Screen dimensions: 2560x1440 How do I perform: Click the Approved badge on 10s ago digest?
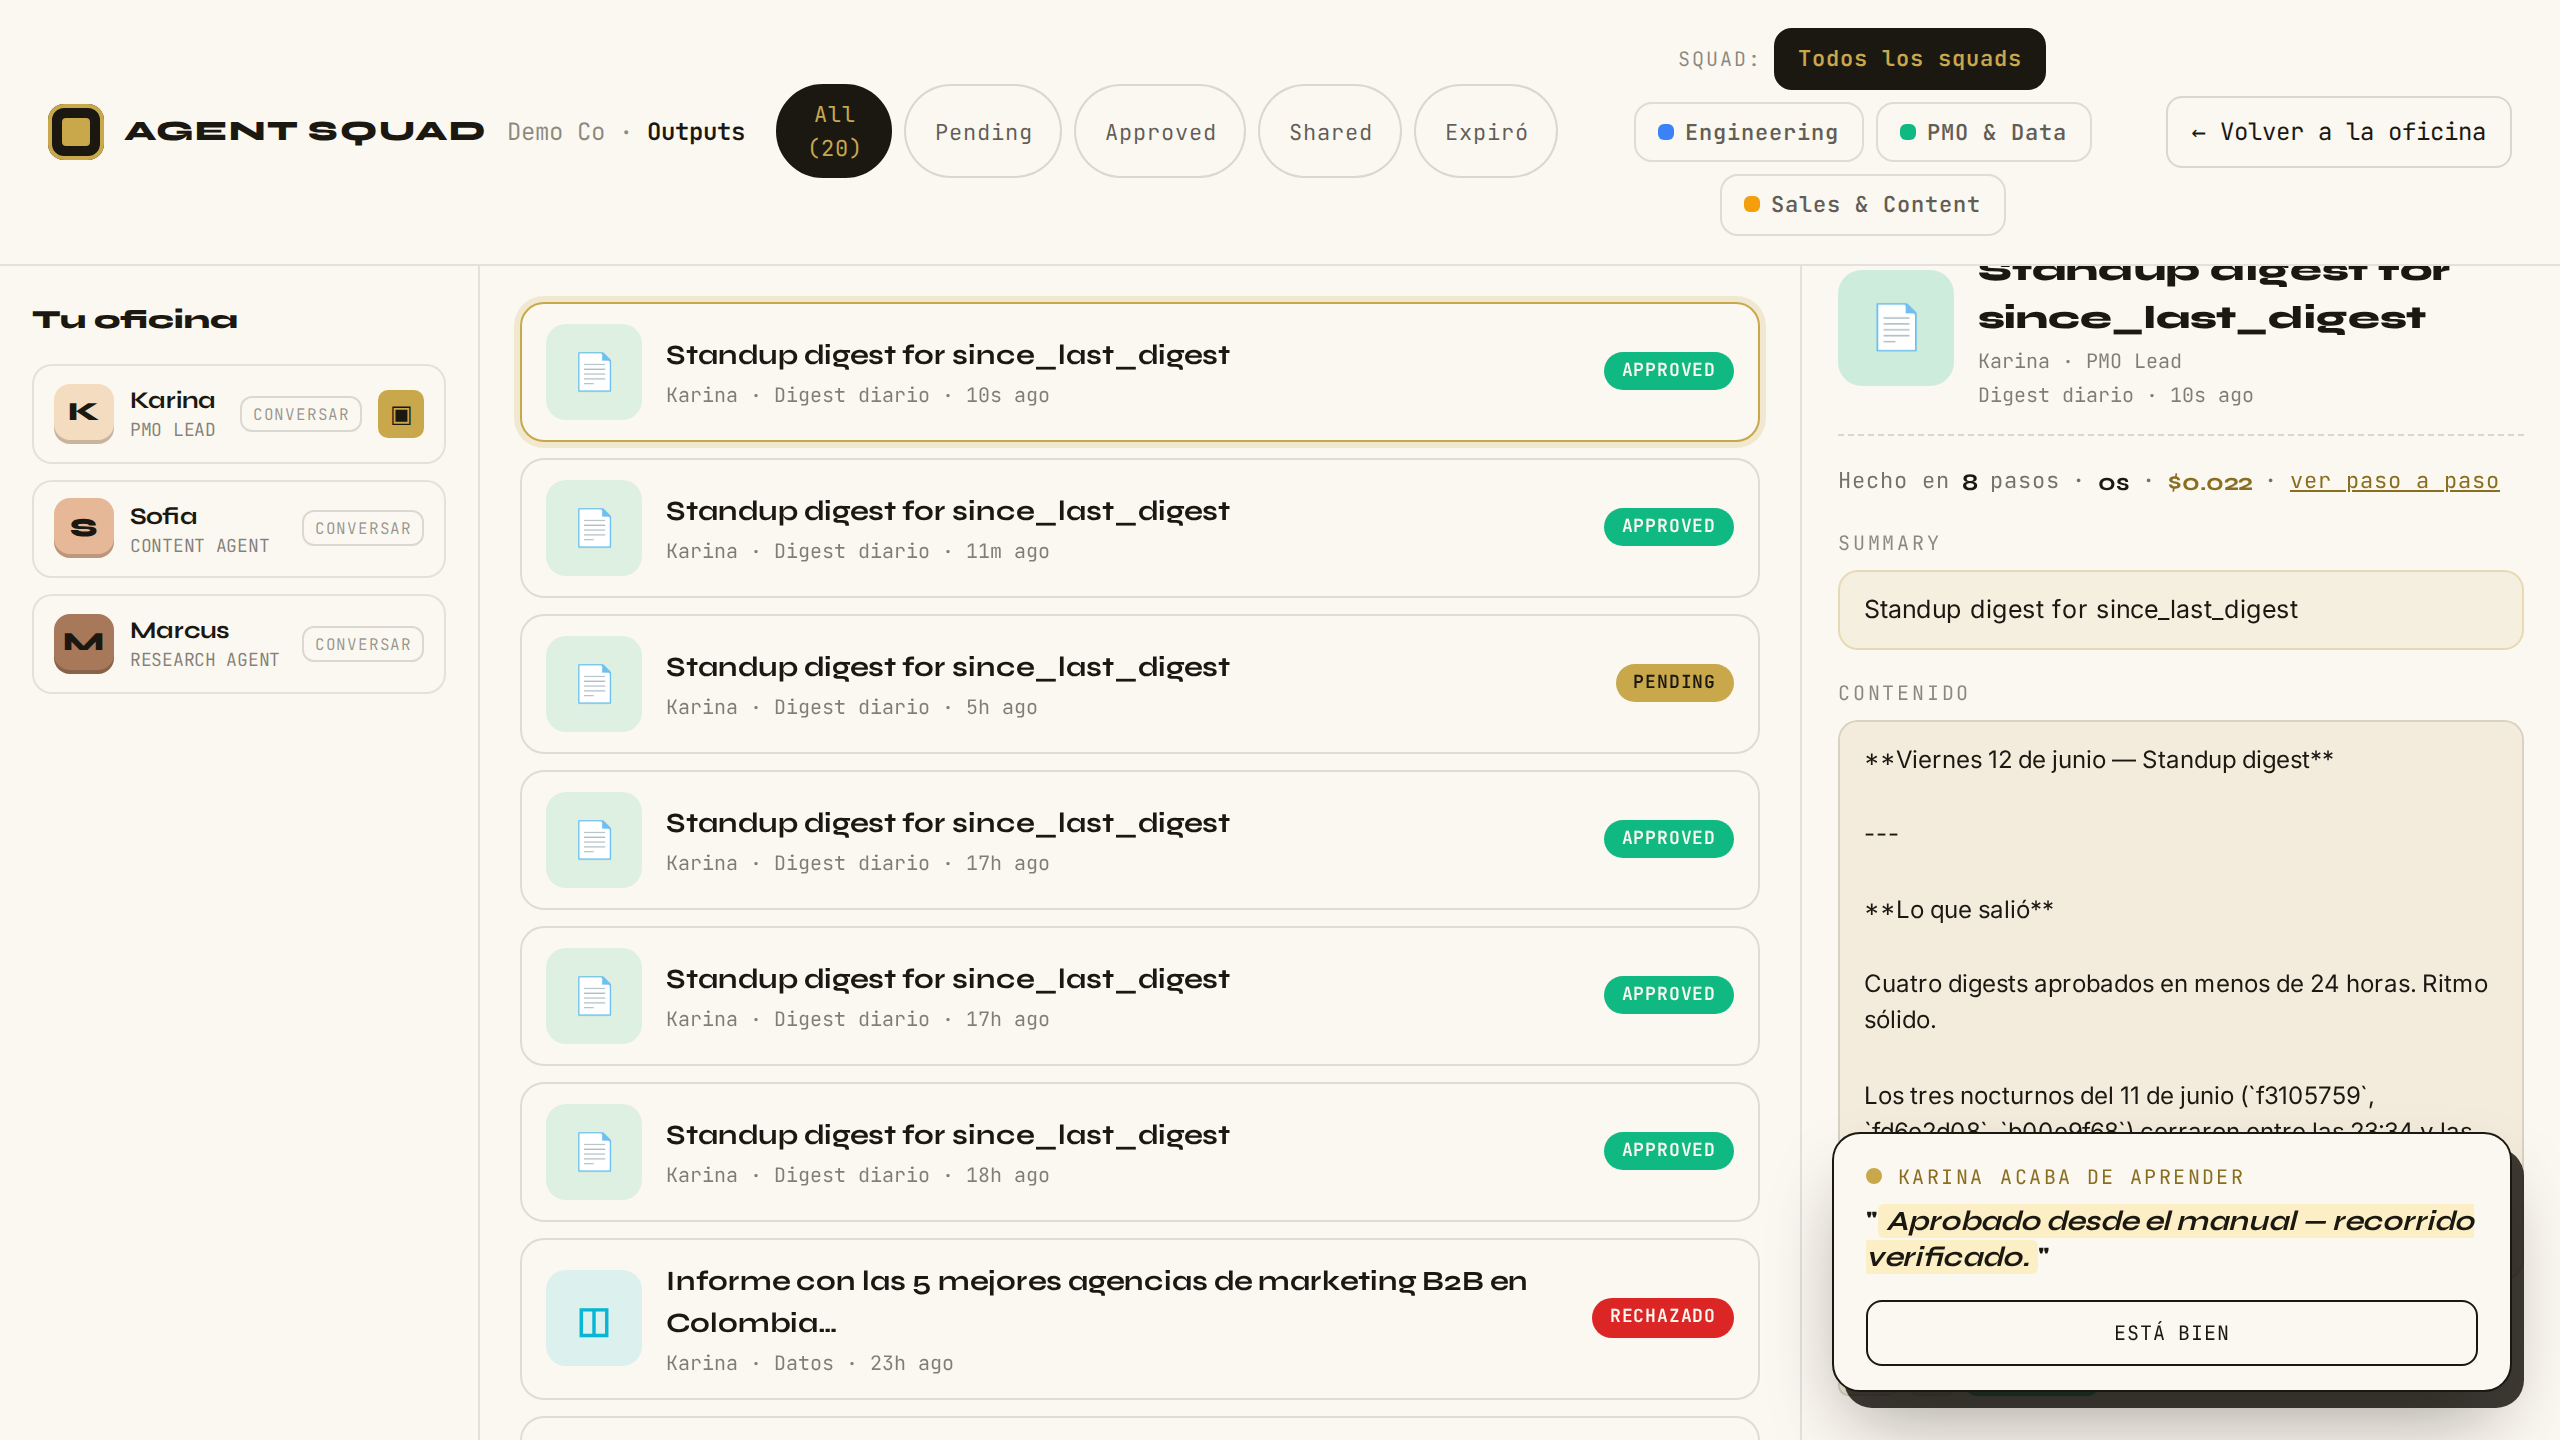point(1669,370)
